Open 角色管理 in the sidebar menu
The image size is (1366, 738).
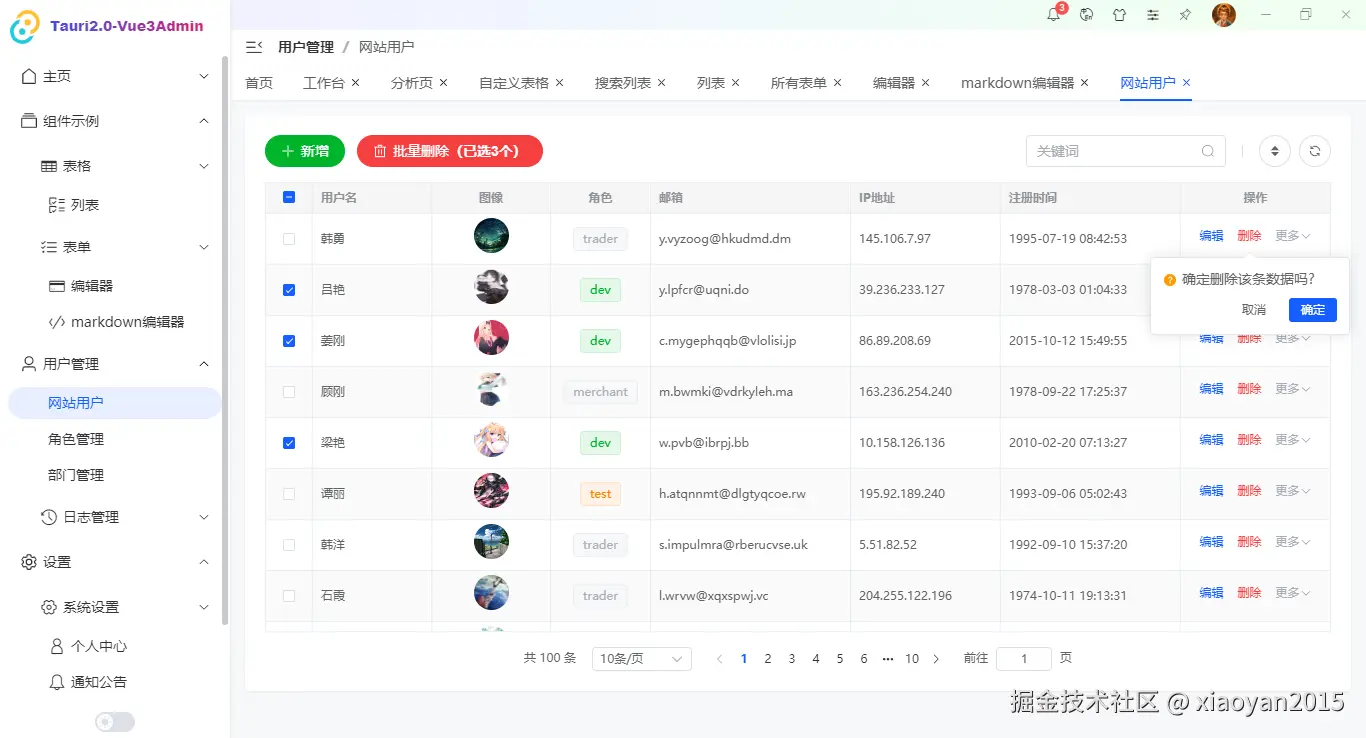coord(110,438)
